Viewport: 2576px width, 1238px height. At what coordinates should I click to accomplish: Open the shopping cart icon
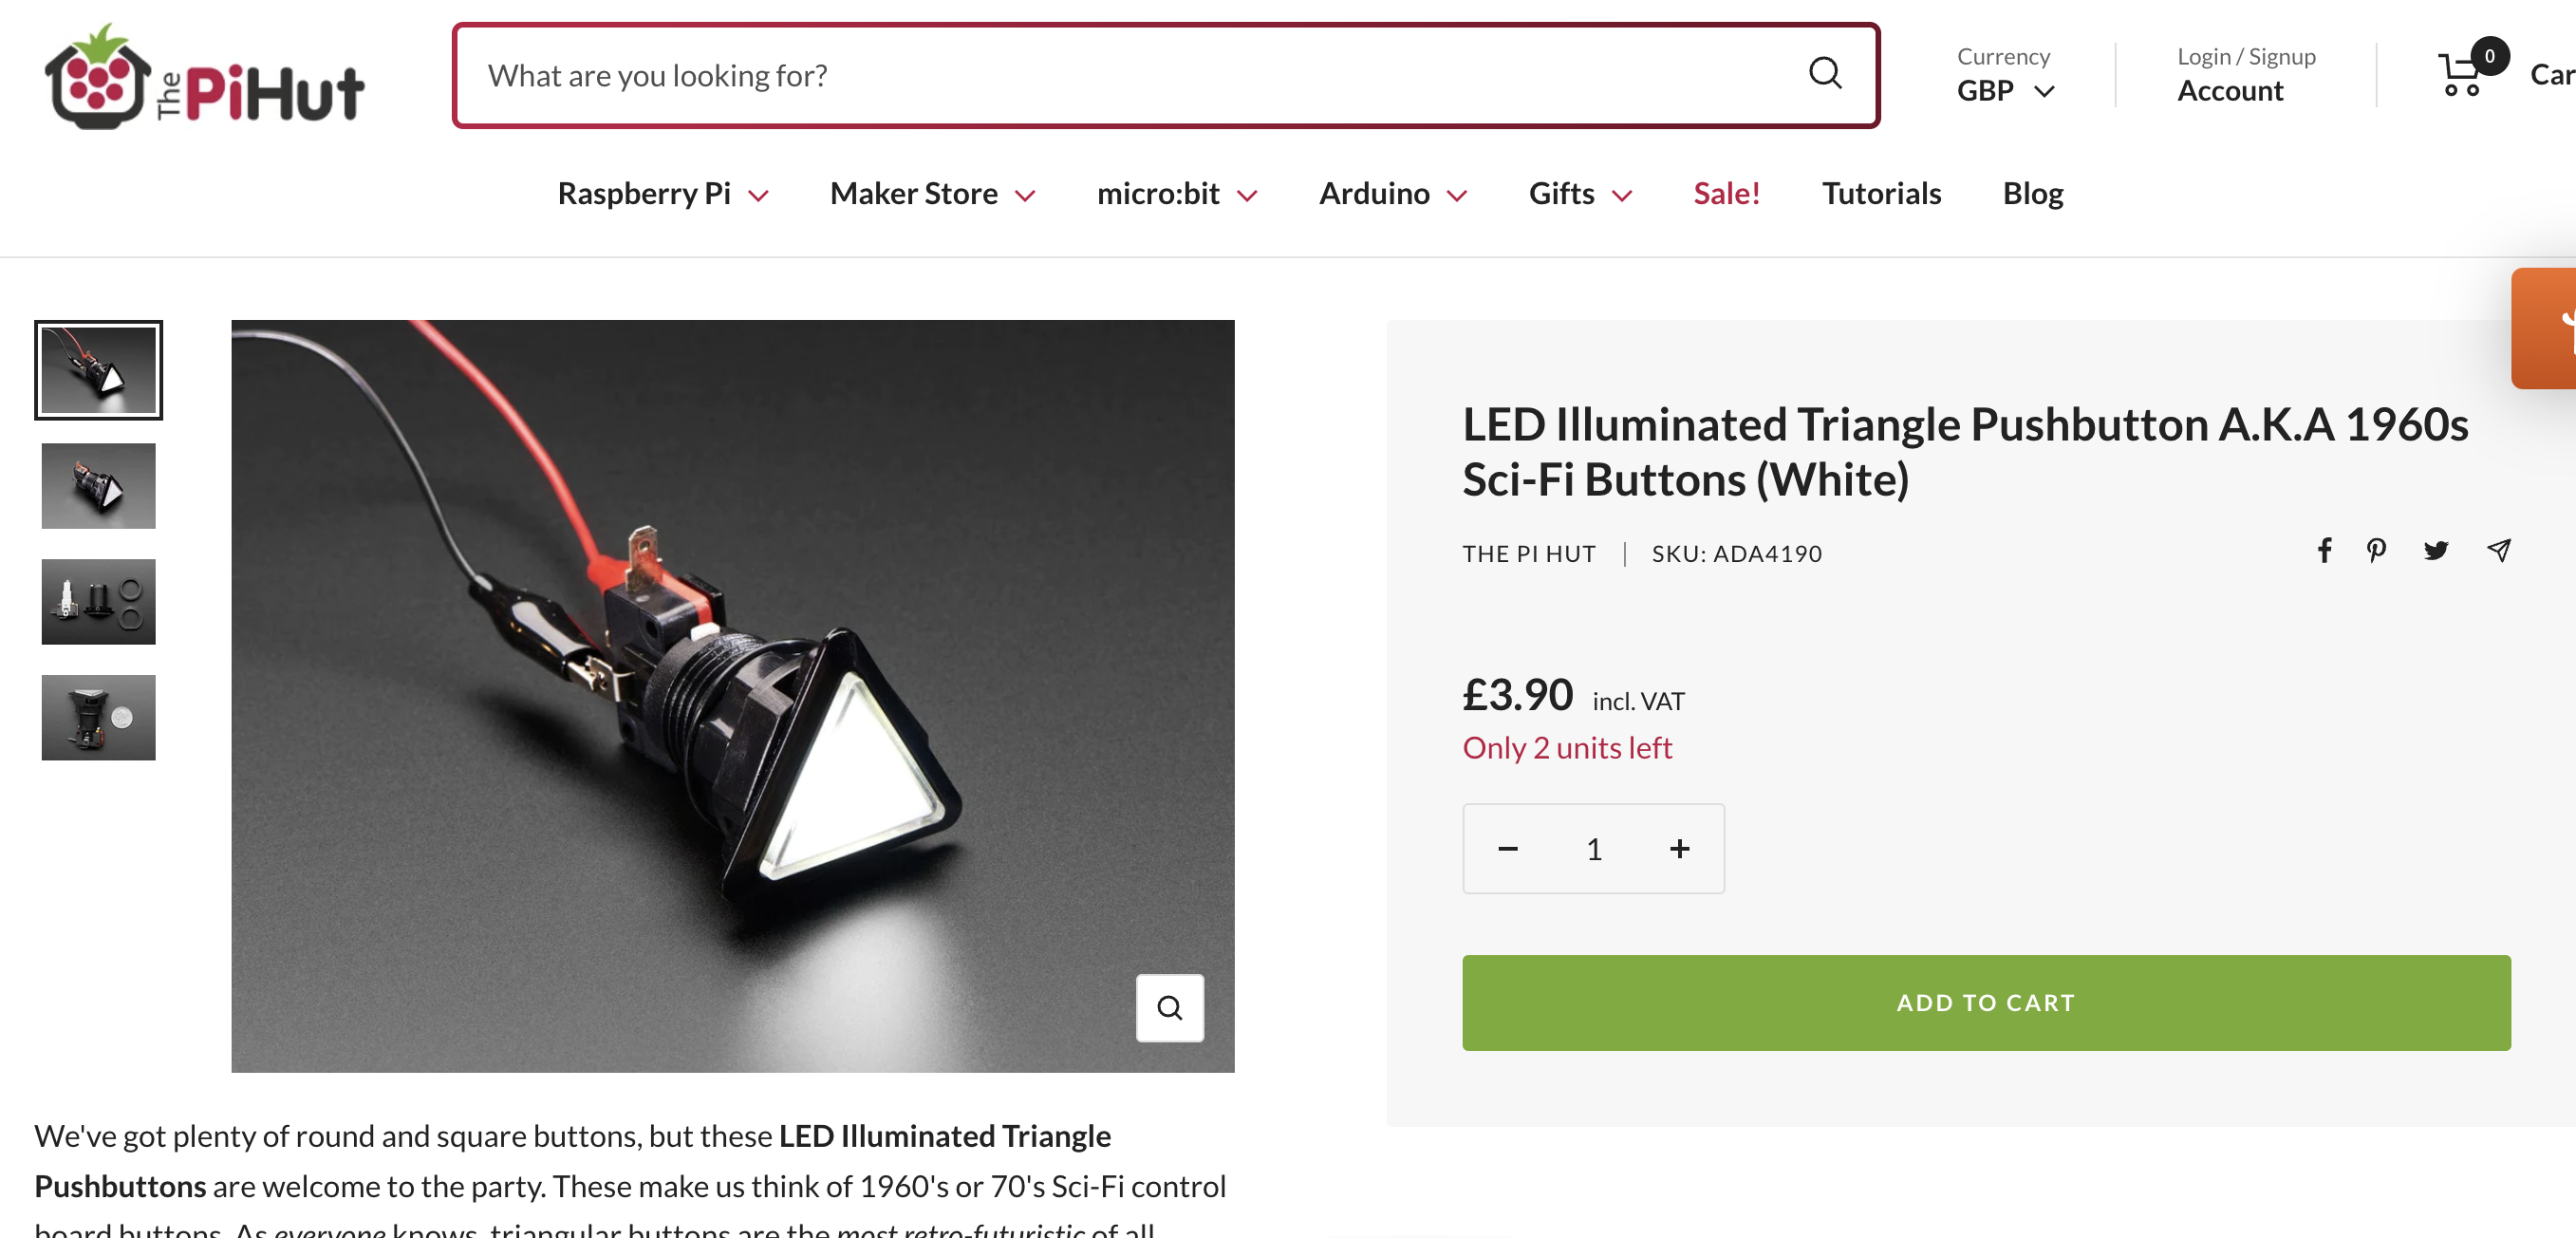click(2462, 75)
